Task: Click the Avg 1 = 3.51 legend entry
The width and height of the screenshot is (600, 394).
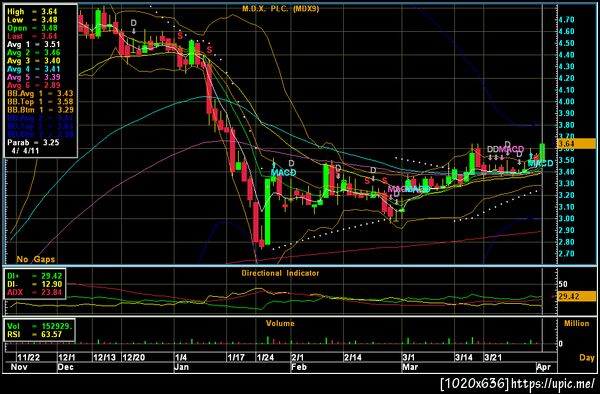Action: [34, 44]
